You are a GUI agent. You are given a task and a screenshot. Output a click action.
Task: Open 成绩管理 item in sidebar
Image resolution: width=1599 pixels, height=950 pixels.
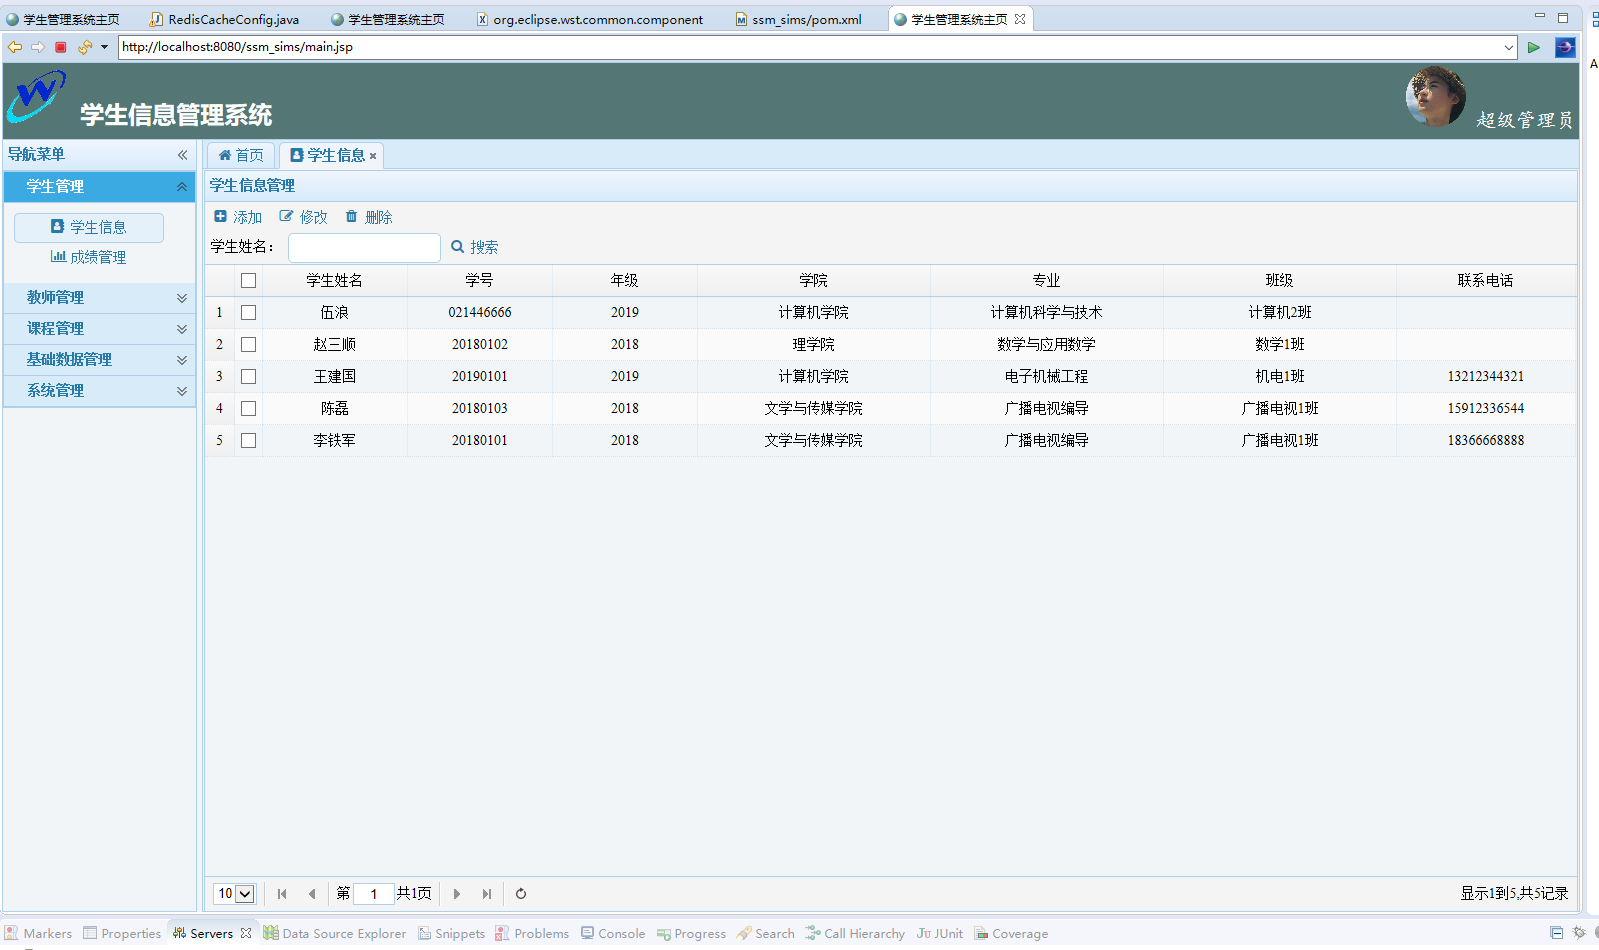(89, 257)
